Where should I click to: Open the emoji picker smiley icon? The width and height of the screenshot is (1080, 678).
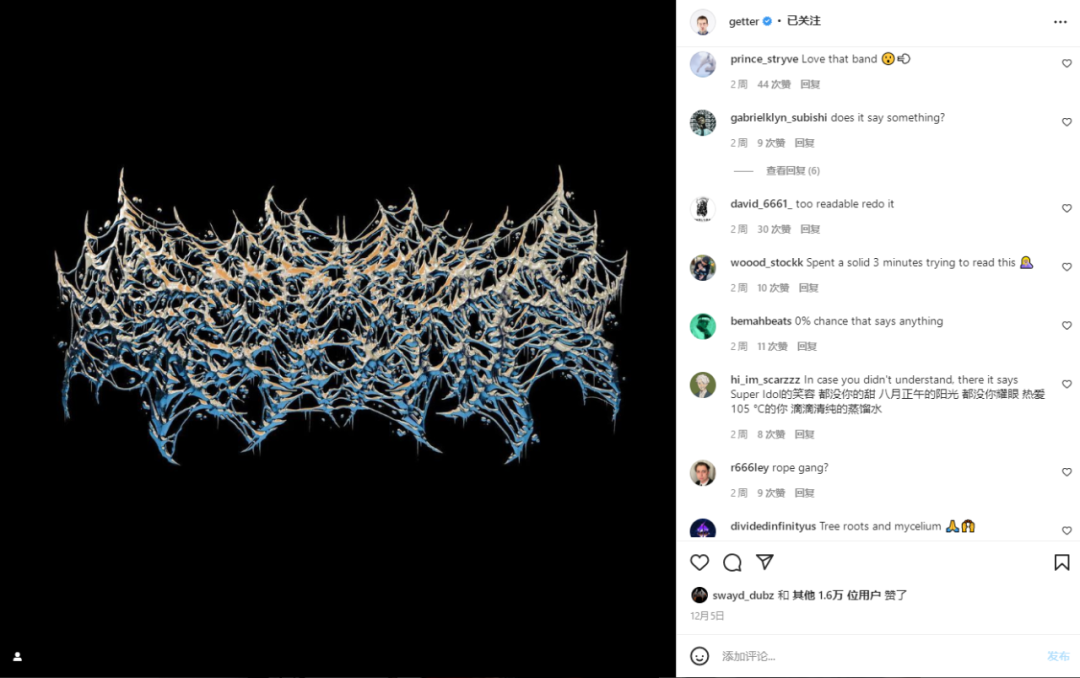click(x=699, y=656)
